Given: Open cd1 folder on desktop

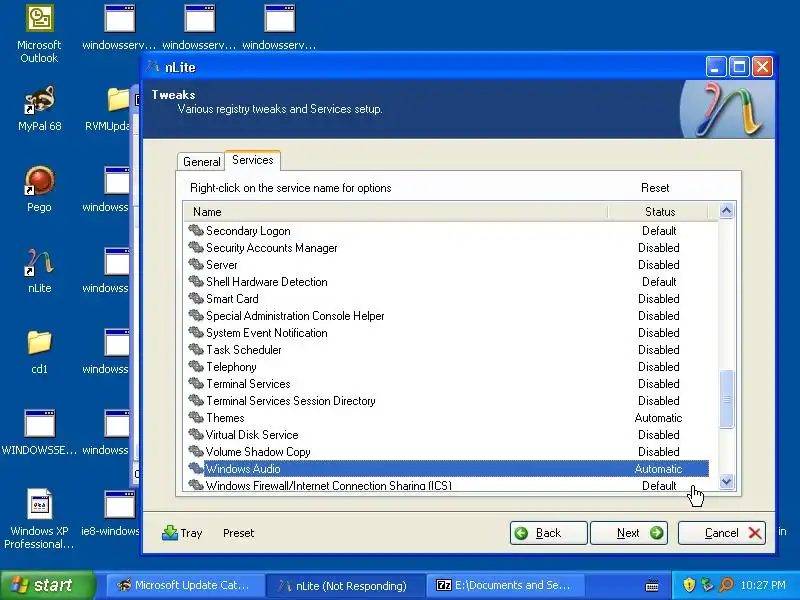Looking at the screenshot, I should coord(39,352).
